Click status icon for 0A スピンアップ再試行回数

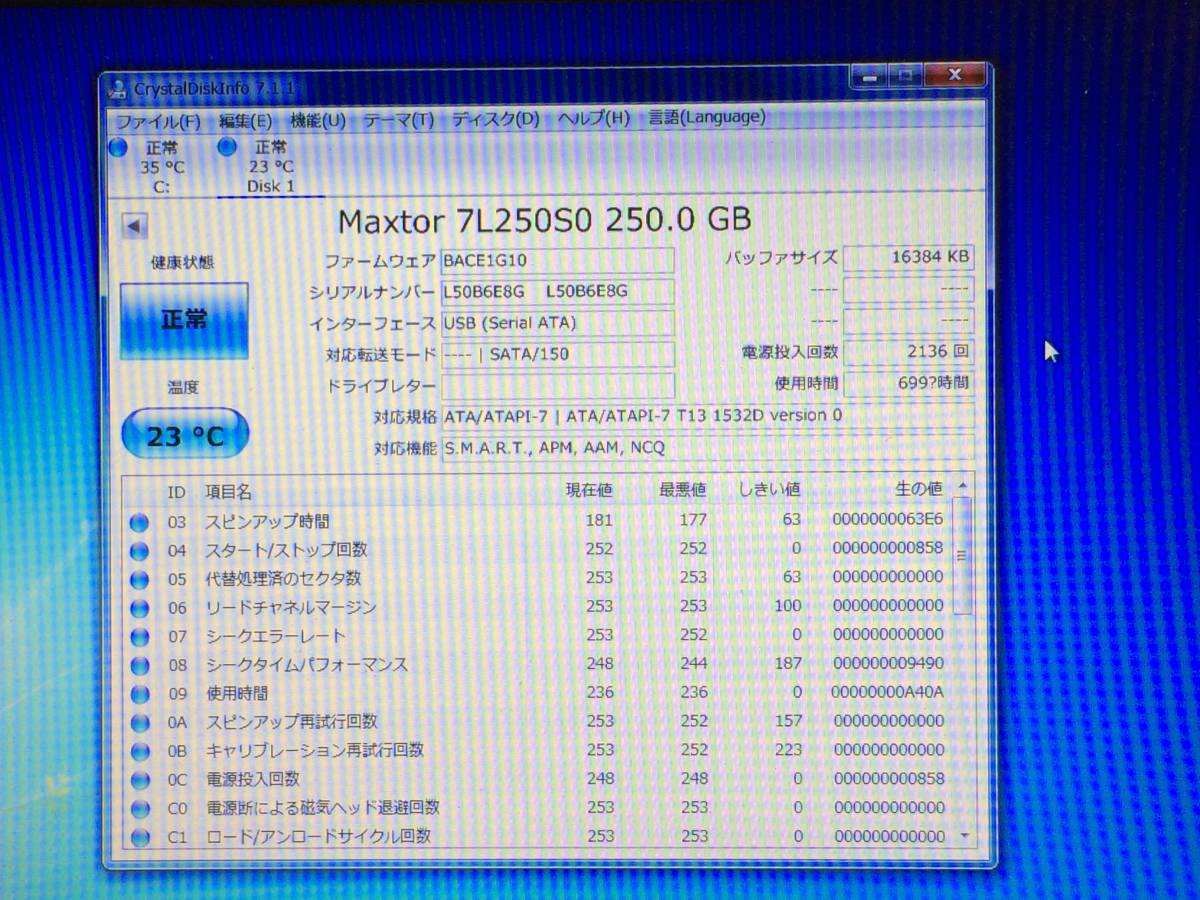tap(139, 723)
